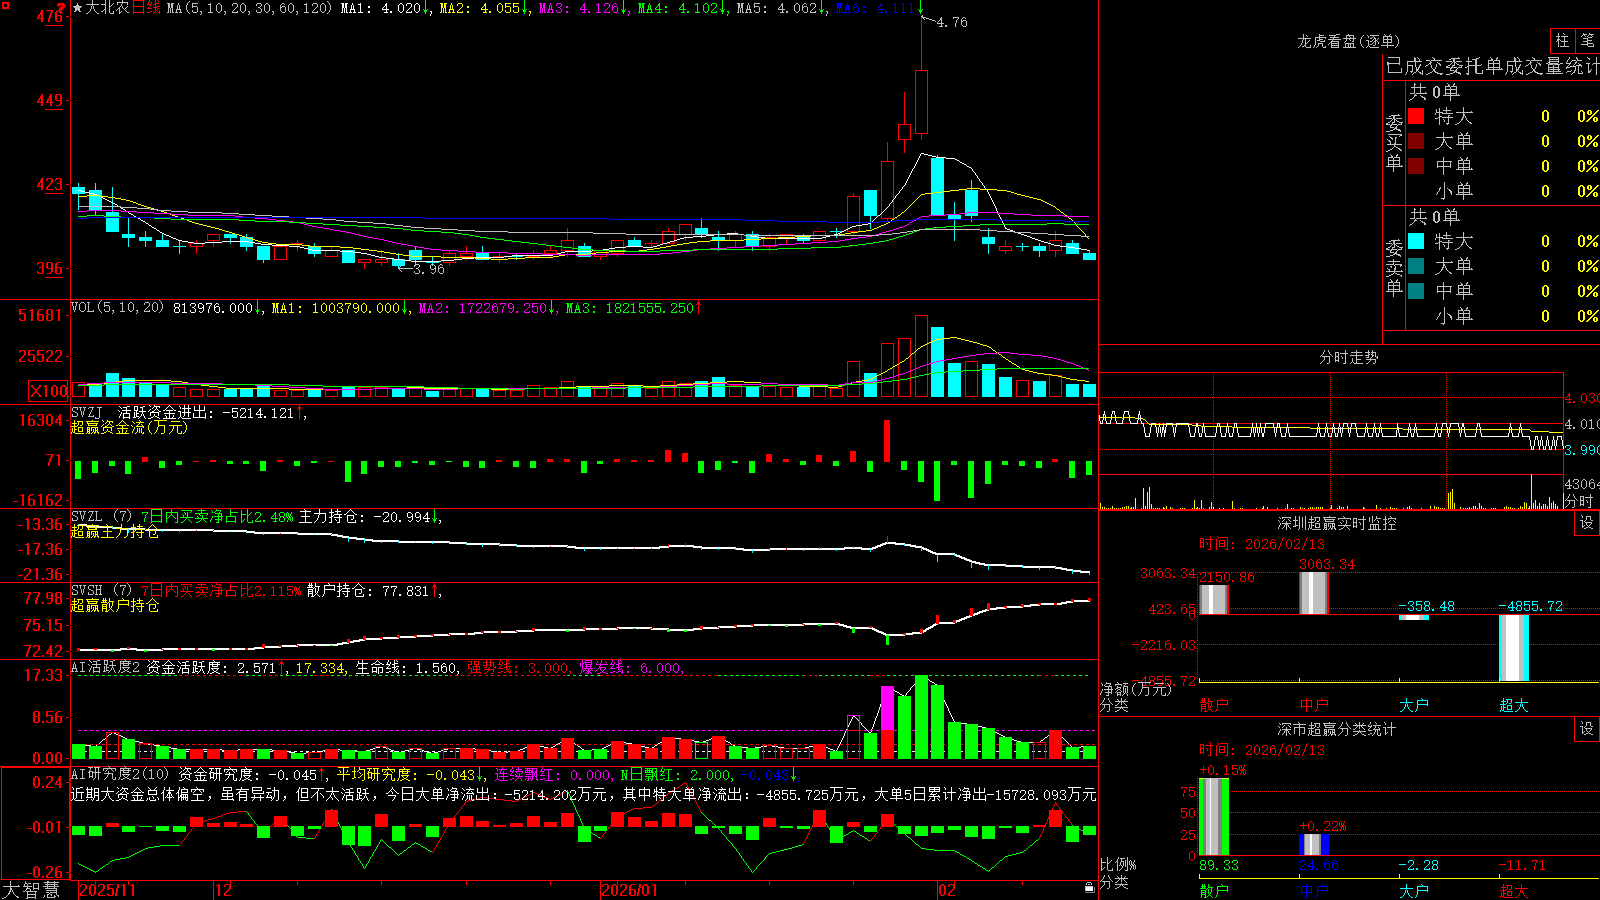Screen dimensions: 1600x900
Task: Click the lock icon at chart bottom-right
Action: [x=1089, y=887]
